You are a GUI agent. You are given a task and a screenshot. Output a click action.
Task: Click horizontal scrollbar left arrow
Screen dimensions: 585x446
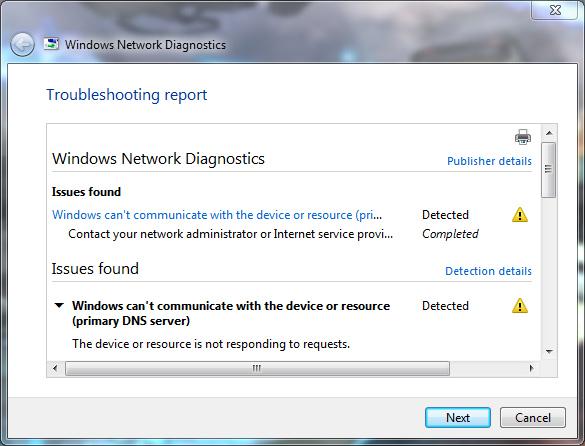(55, 368)
